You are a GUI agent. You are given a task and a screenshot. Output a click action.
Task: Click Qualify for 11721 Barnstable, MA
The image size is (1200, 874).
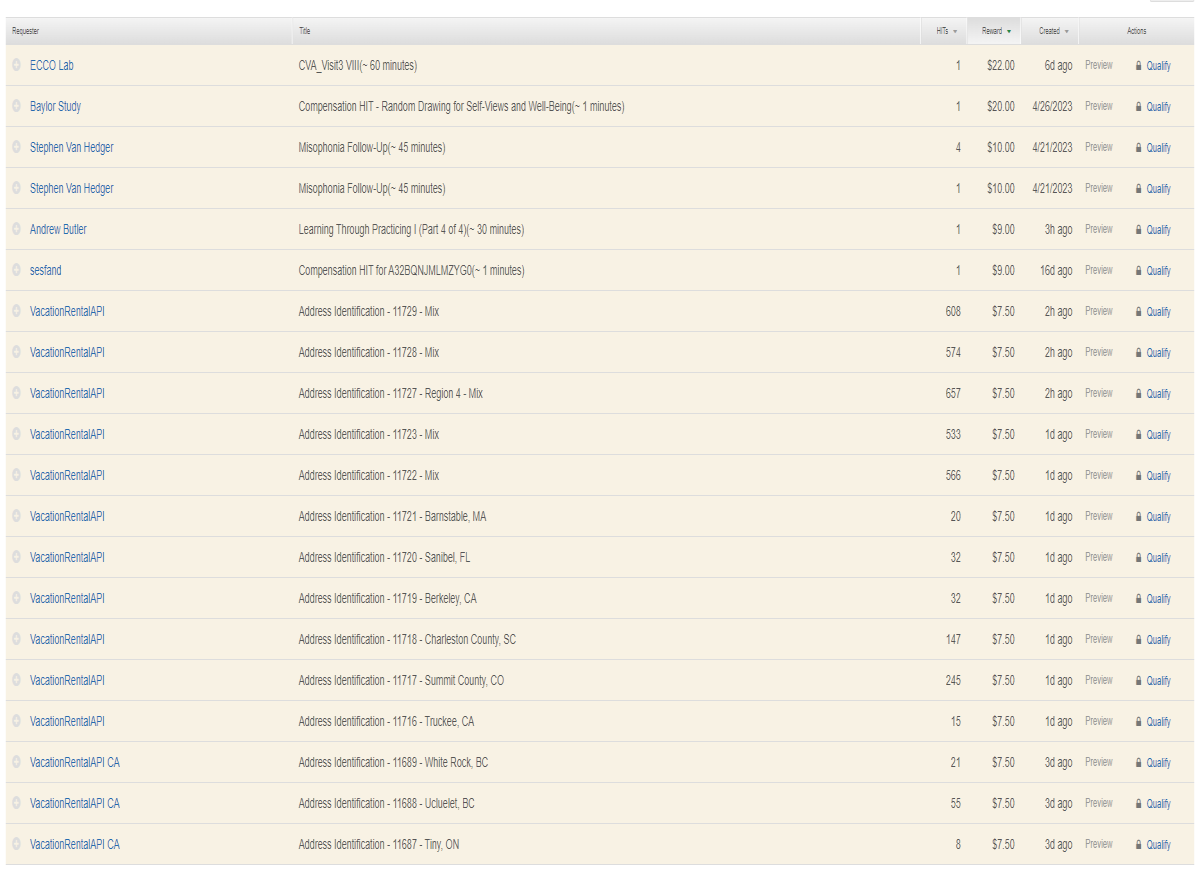[x=1158, y=517]
